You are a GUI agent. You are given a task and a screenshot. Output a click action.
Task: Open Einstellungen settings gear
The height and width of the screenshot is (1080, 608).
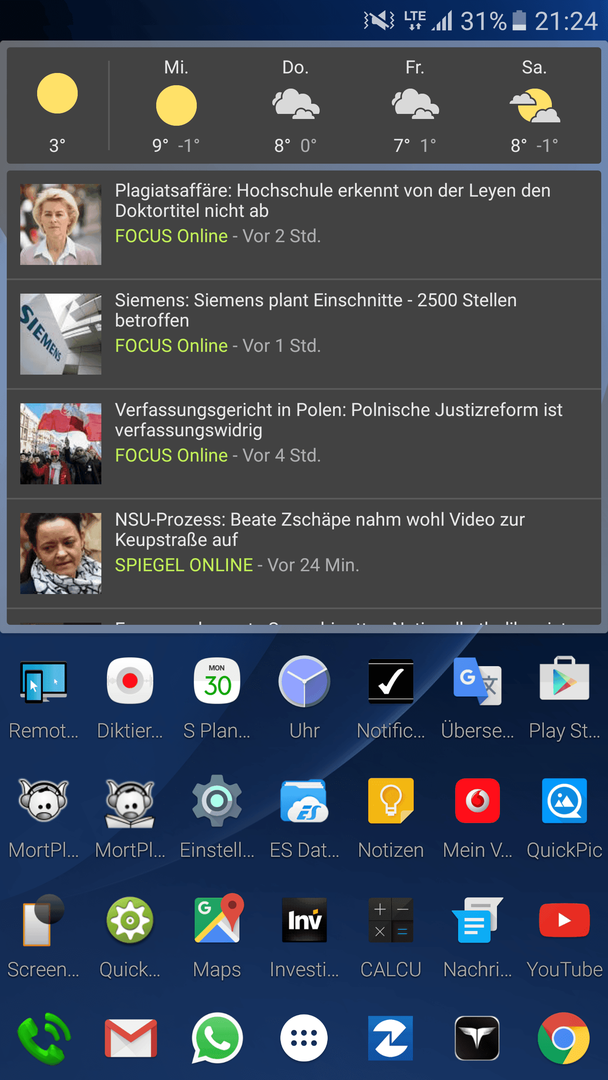pyautogui.click(x=217, y=801)
